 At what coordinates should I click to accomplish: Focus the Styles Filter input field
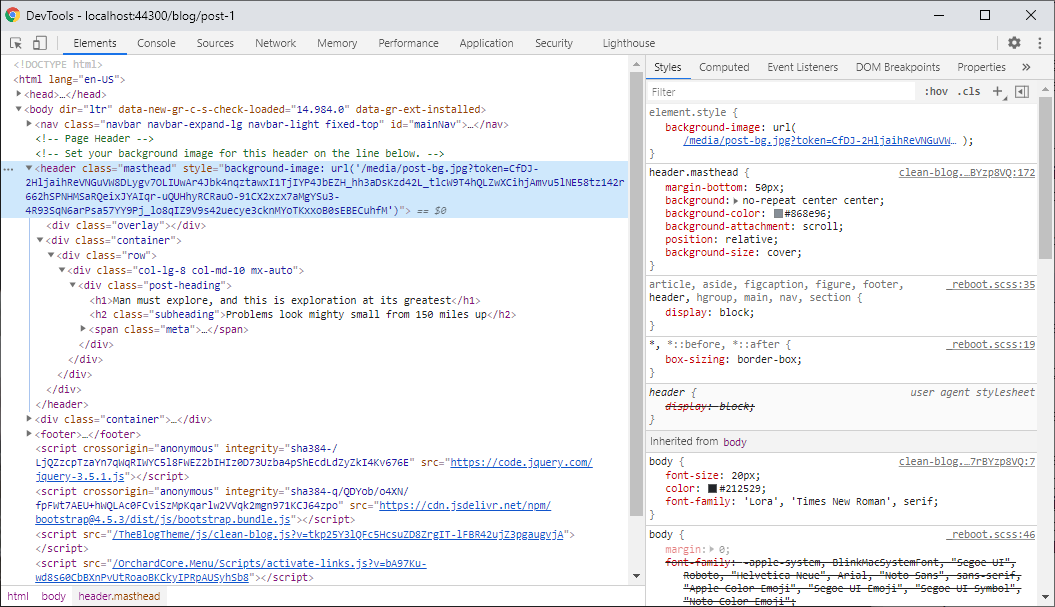tap(780, 92)
